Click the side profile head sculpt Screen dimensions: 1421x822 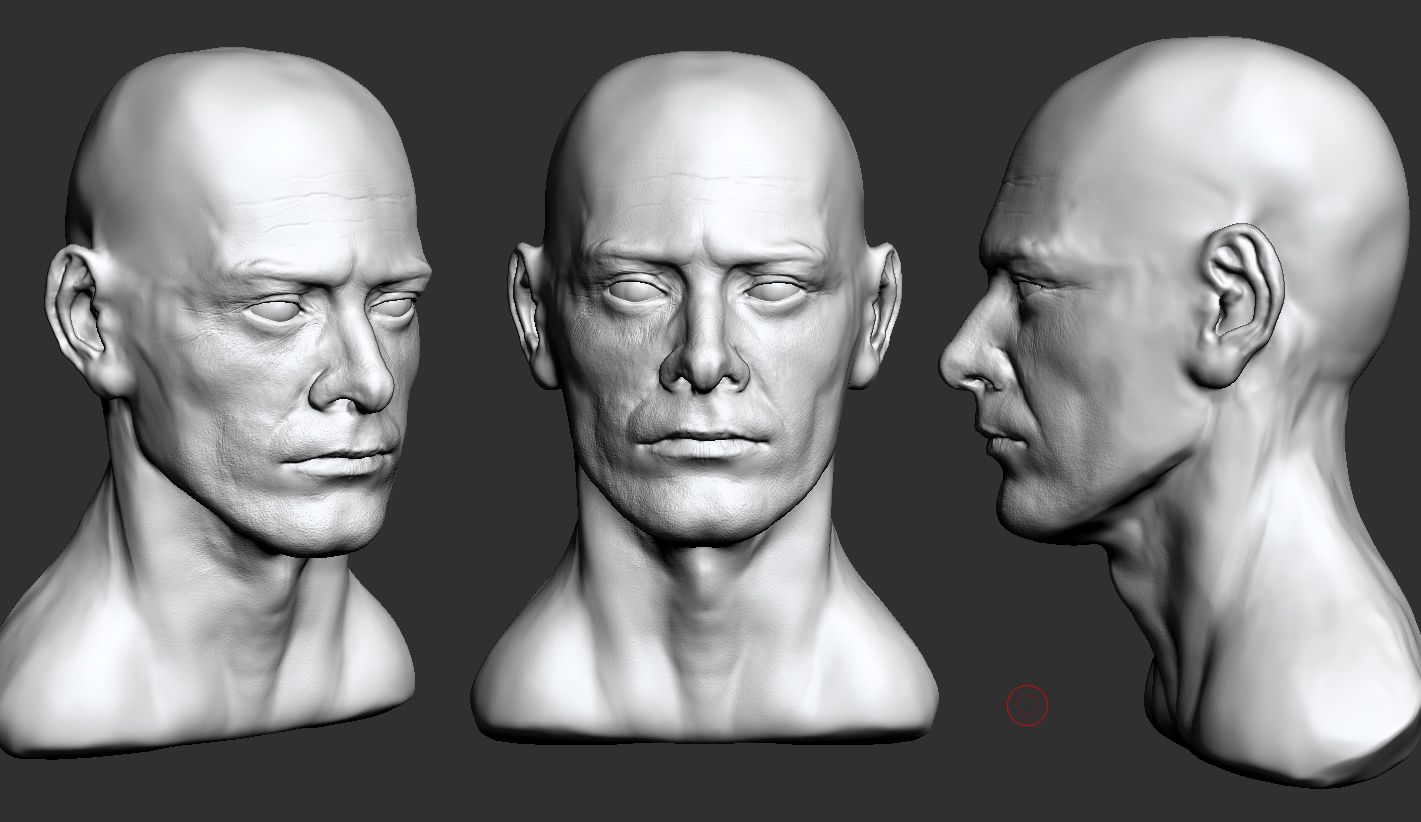(1180, 410)
